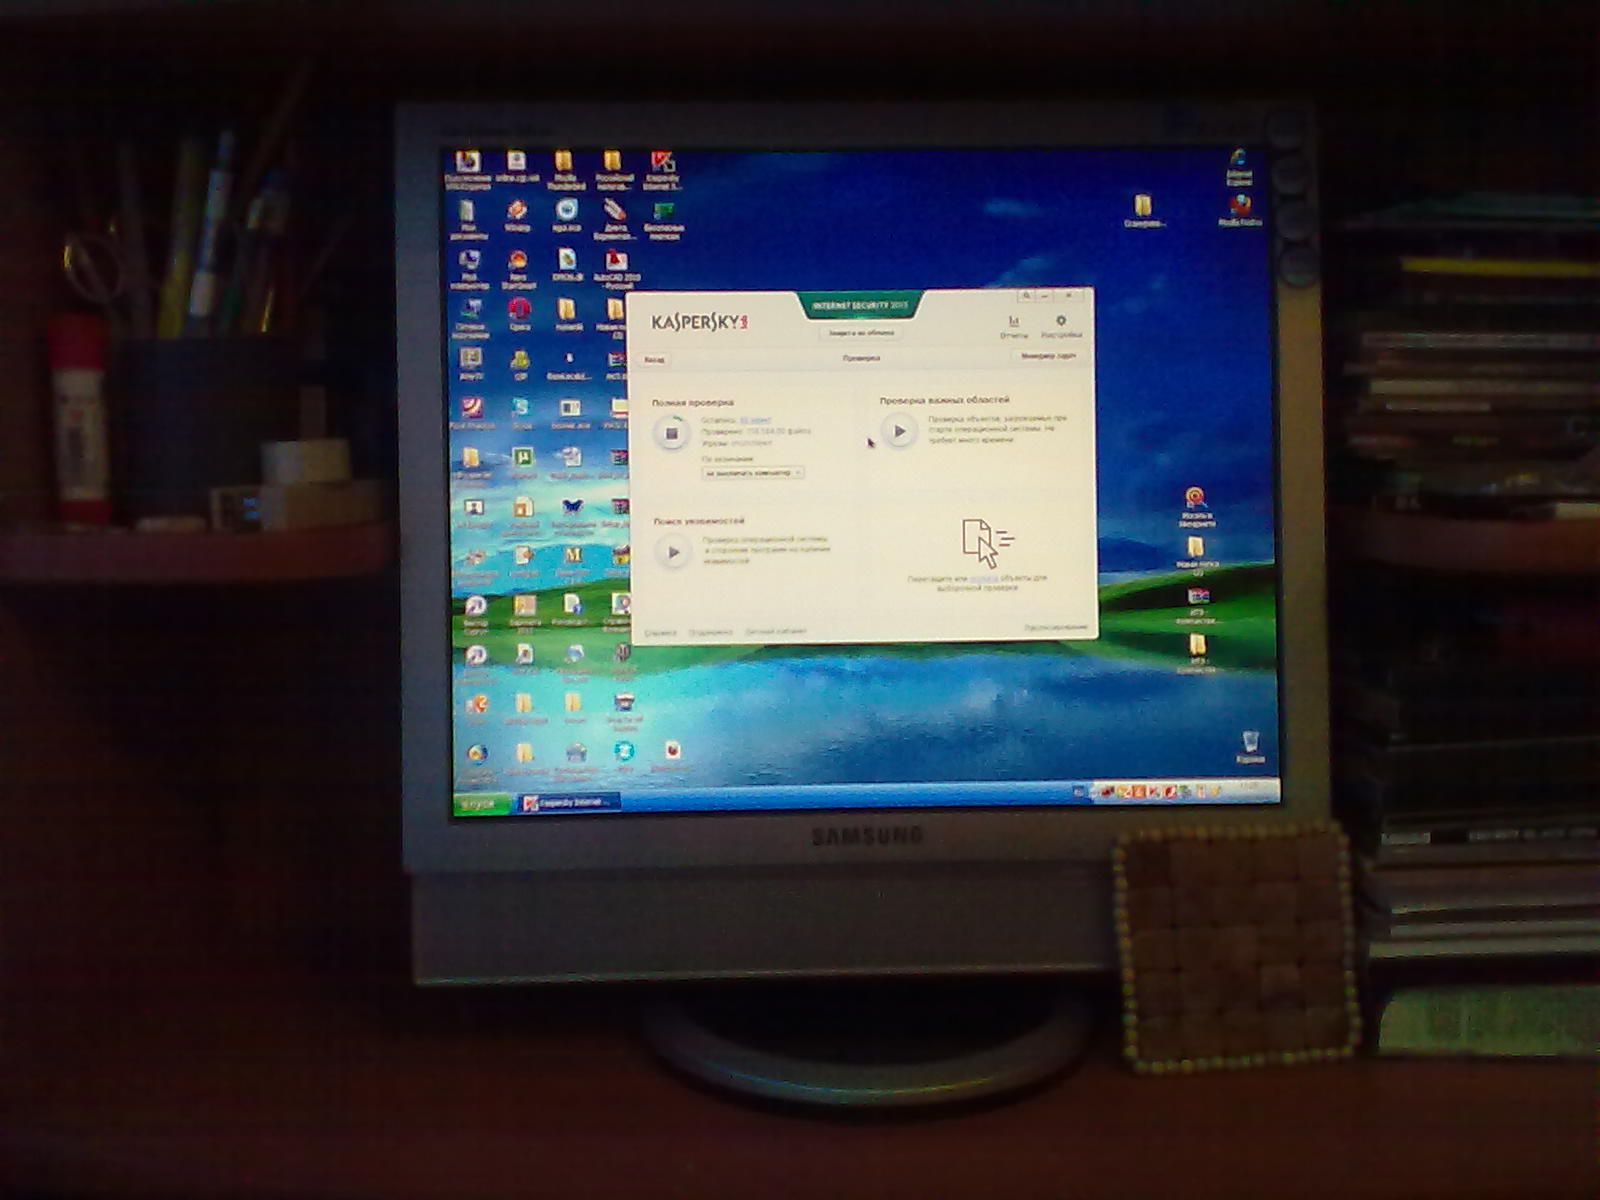
Task: Click the cloud protection button under header
Action: [860, 332]
